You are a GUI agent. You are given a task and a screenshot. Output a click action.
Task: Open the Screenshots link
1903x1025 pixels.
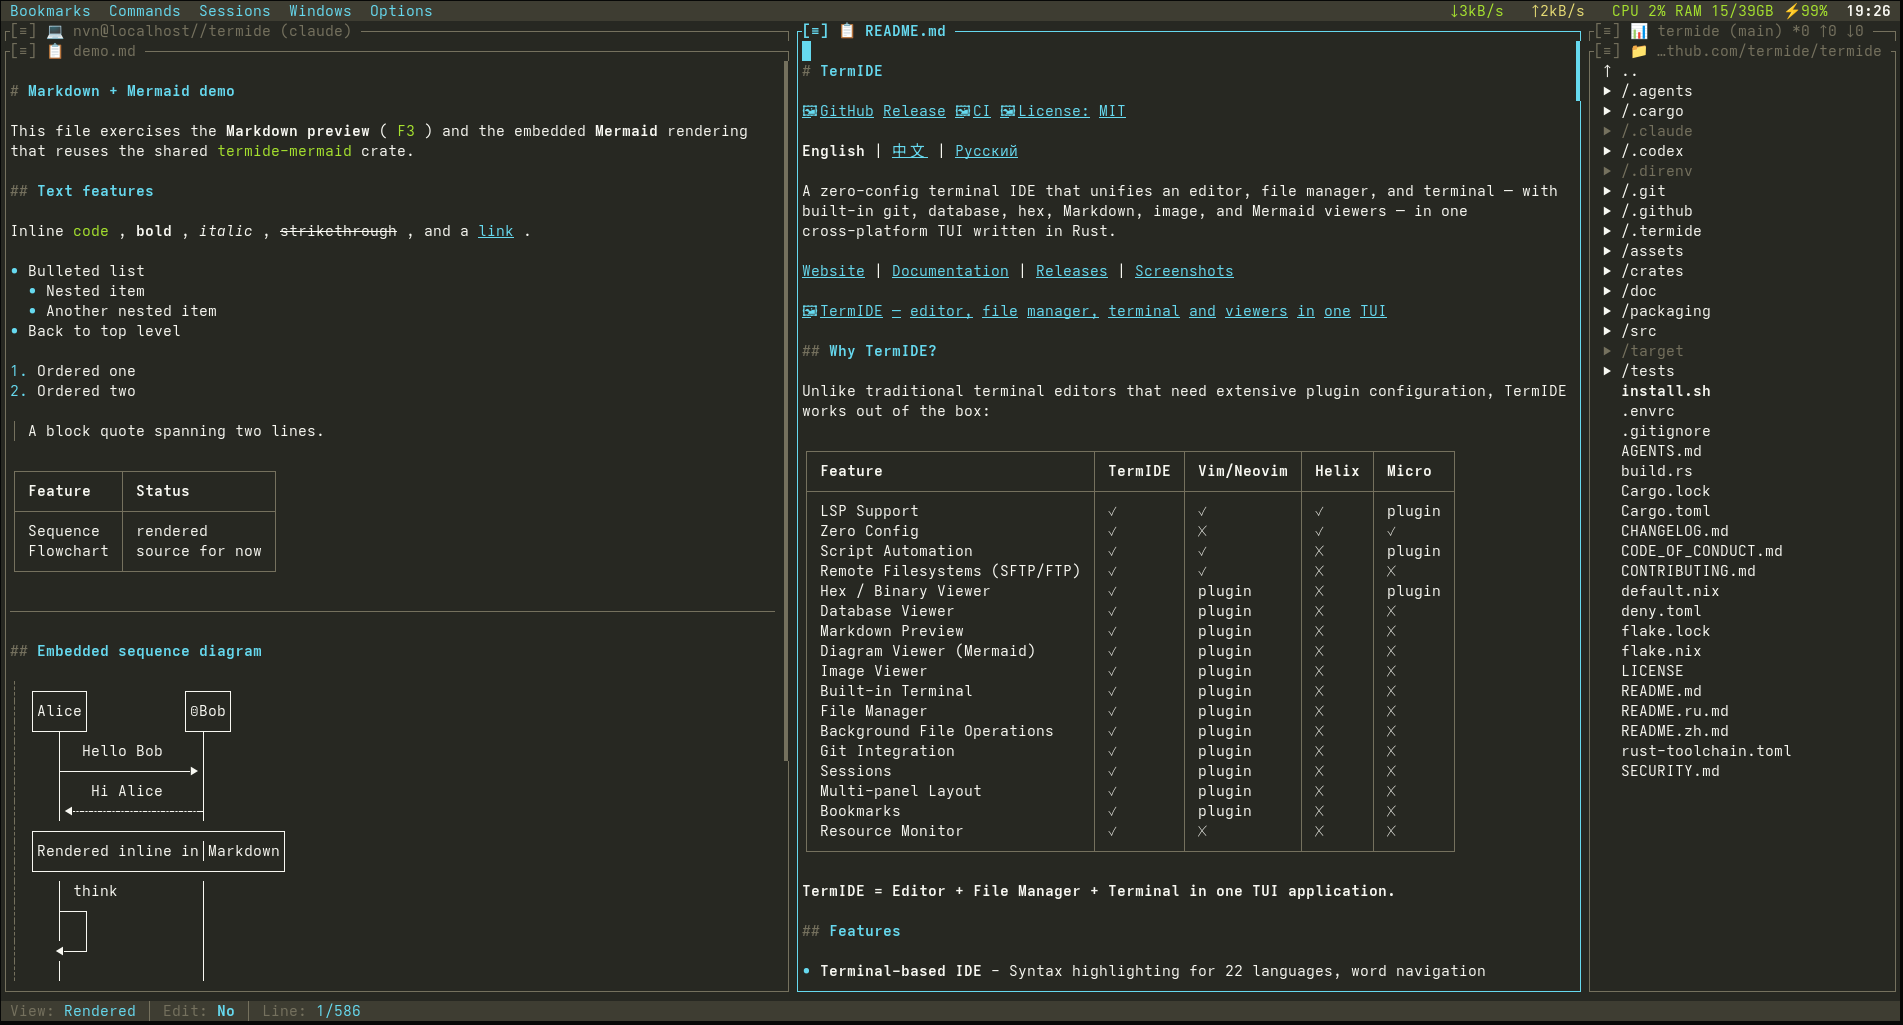click(x=1184, y=271)
